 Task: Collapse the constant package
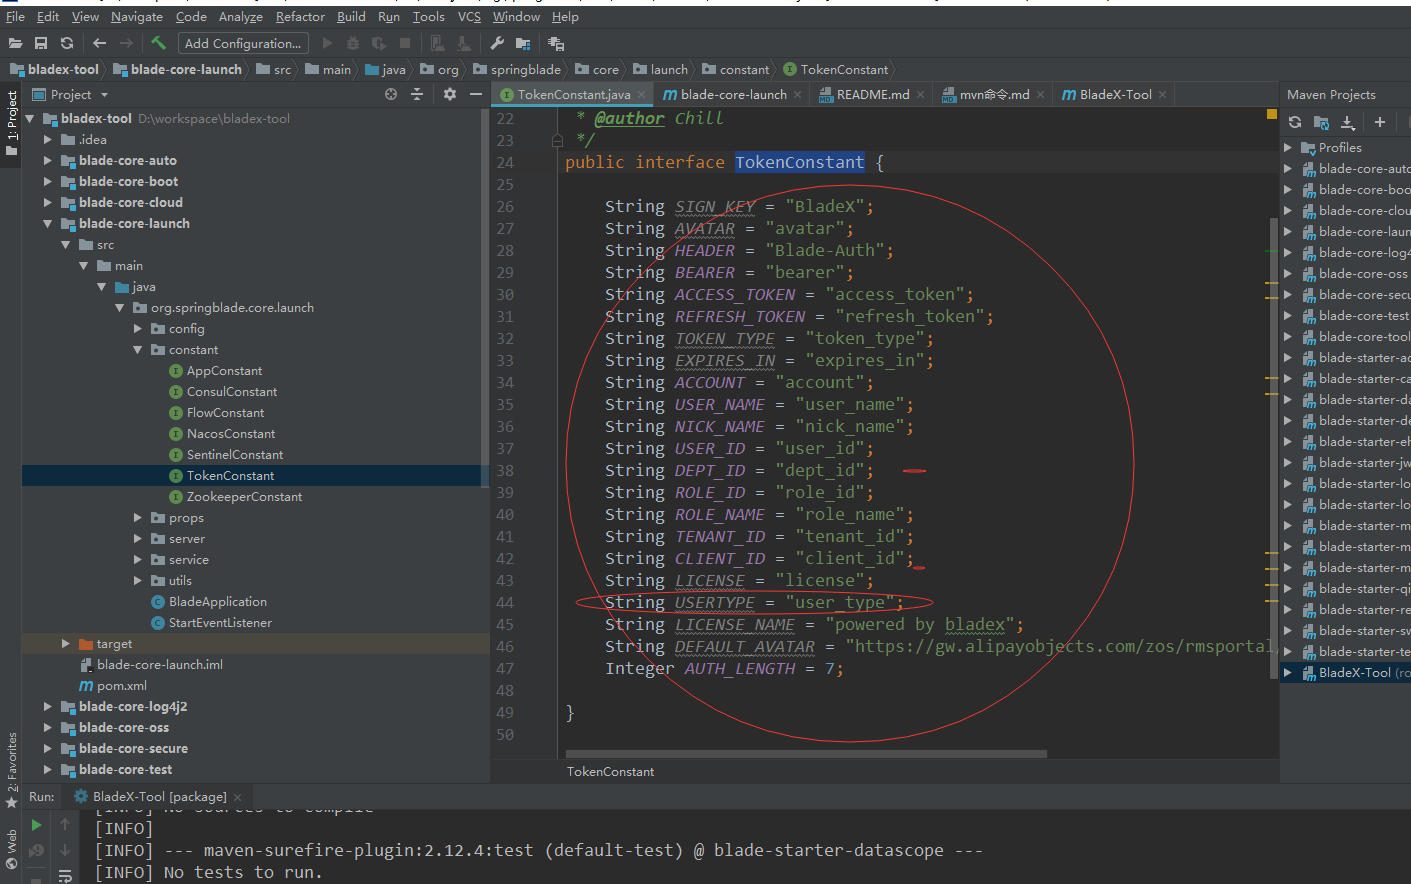coord(138,349)
